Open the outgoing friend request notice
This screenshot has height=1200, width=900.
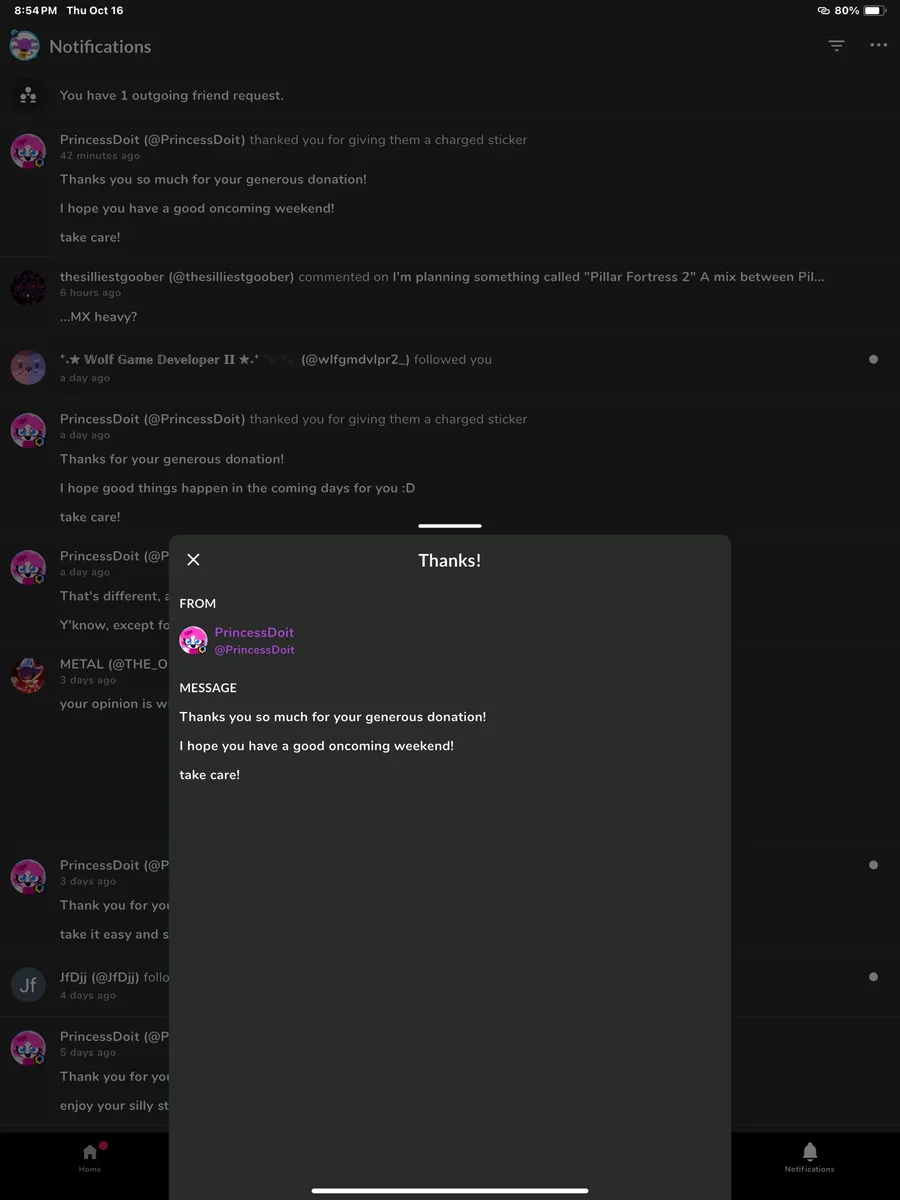pyautogui.click(x=172, y=96)
